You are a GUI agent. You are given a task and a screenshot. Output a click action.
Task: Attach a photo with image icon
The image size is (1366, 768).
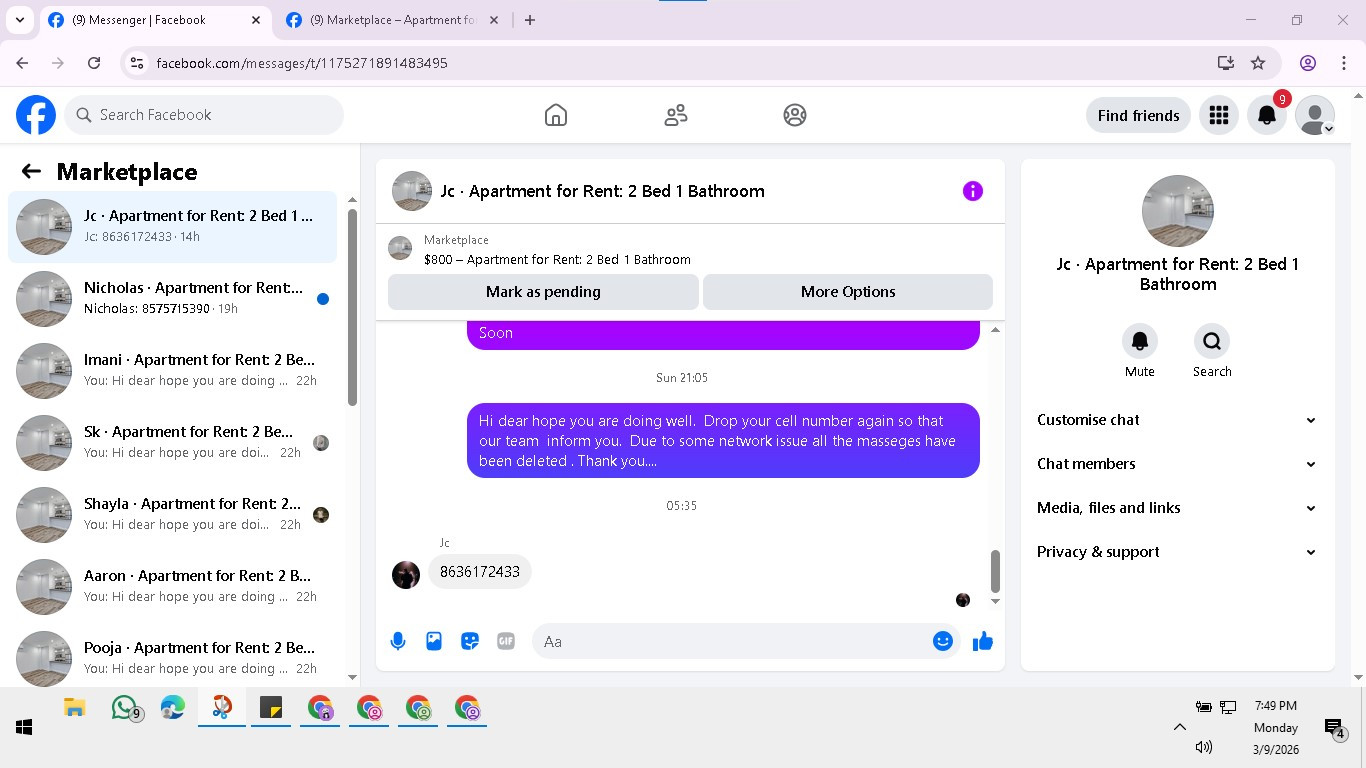(434, 642)
